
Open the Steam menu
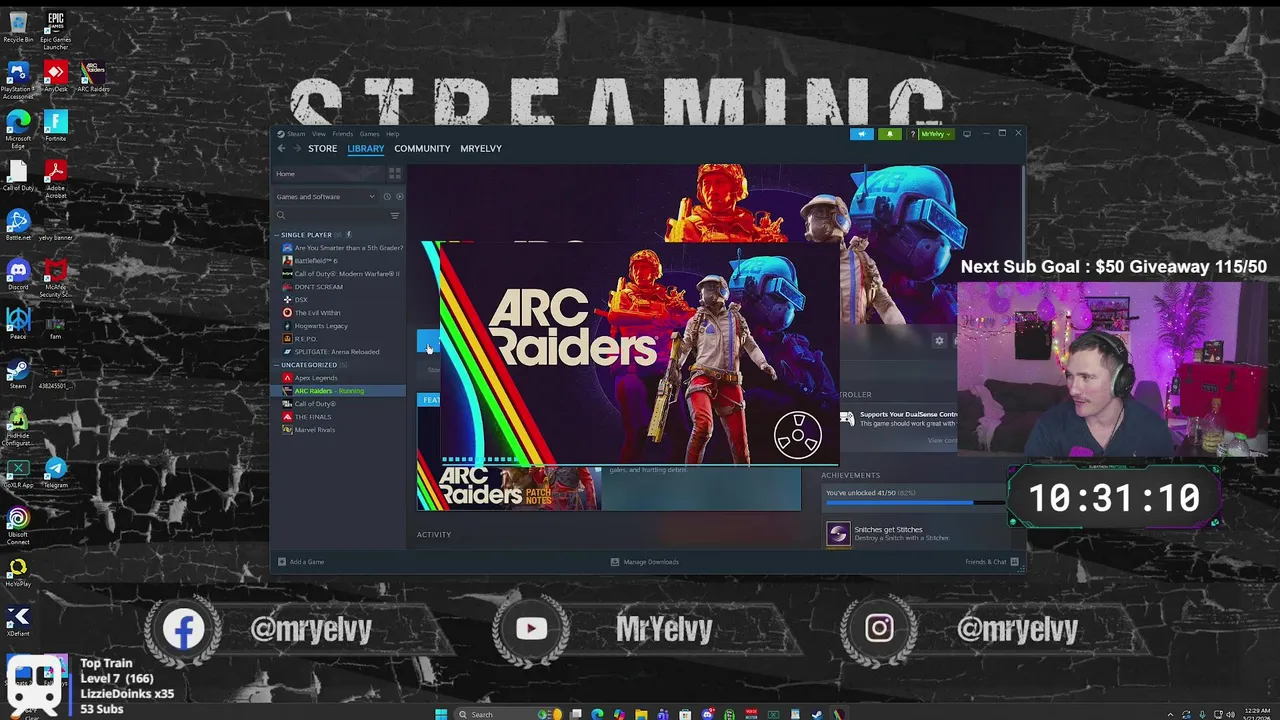coord(296,133)
